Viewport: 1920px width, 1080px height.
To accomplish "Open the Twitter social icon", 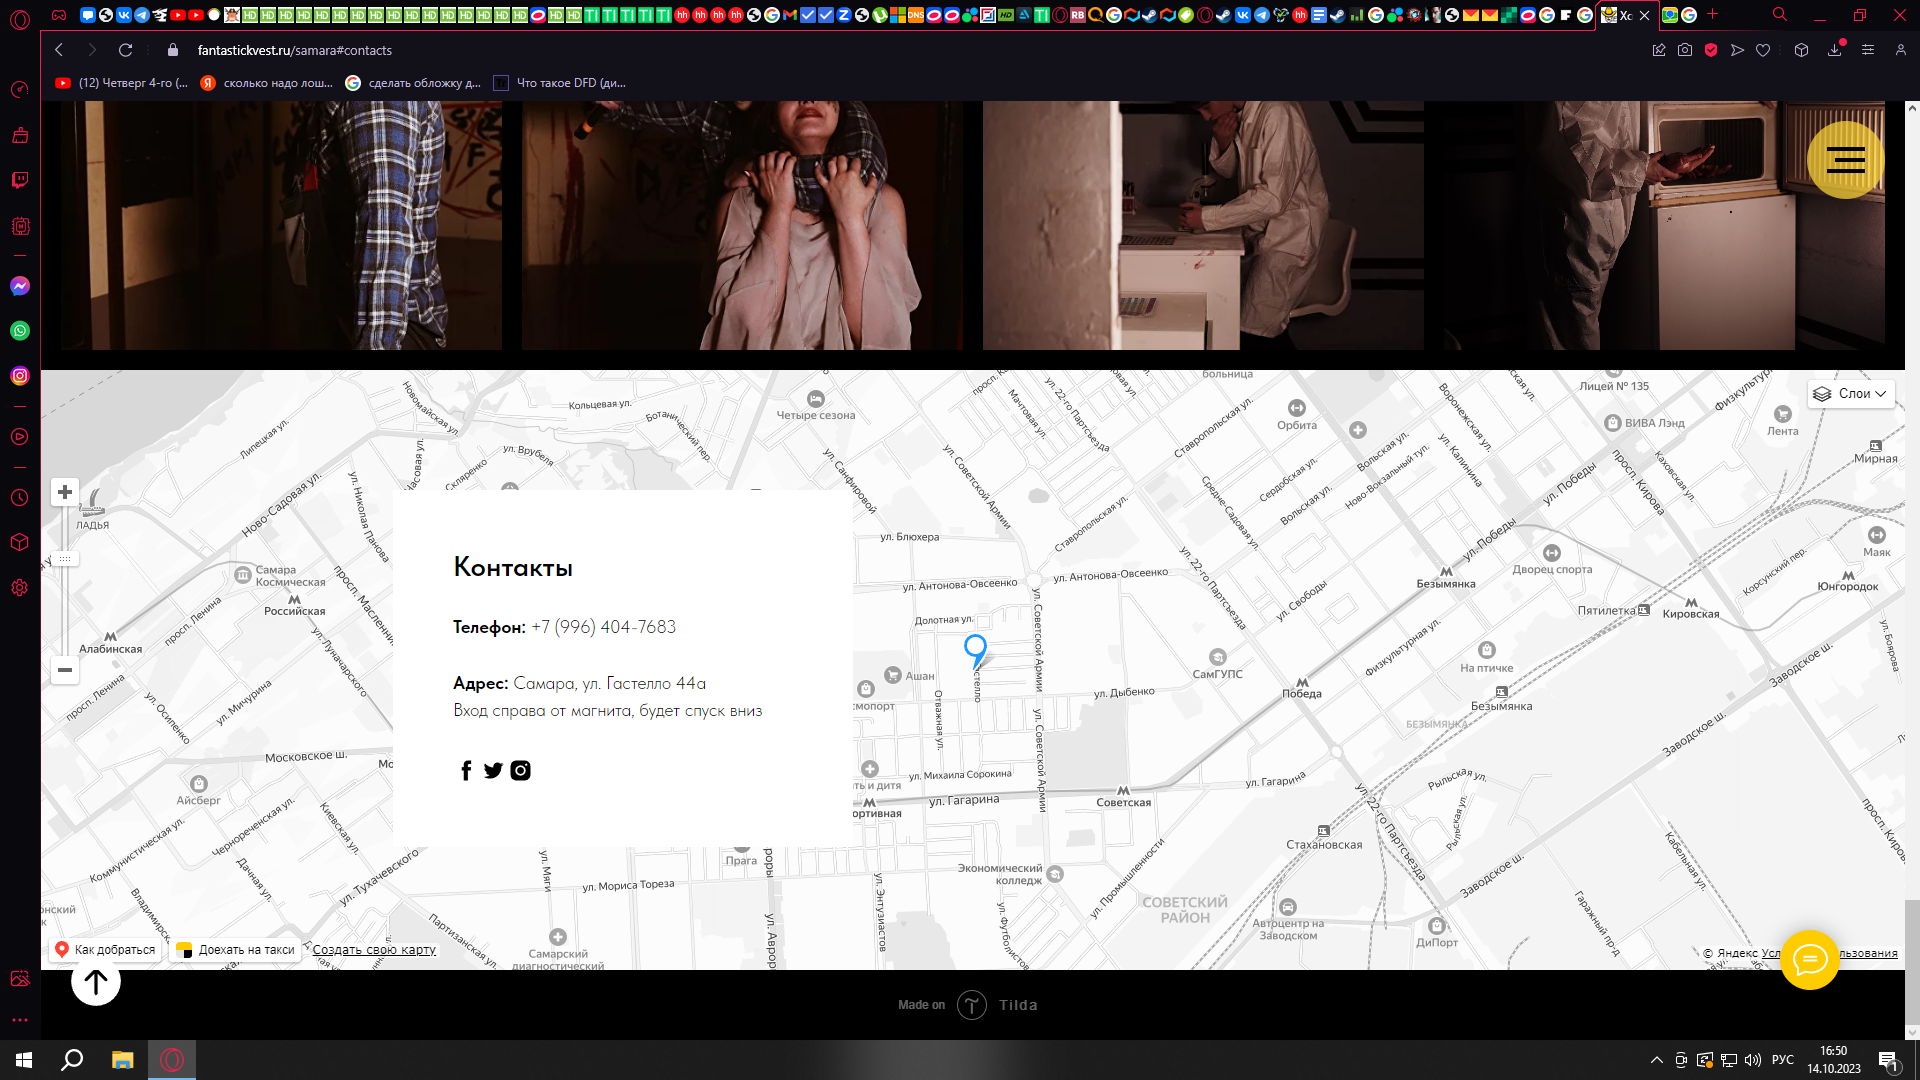I will 493,770.
